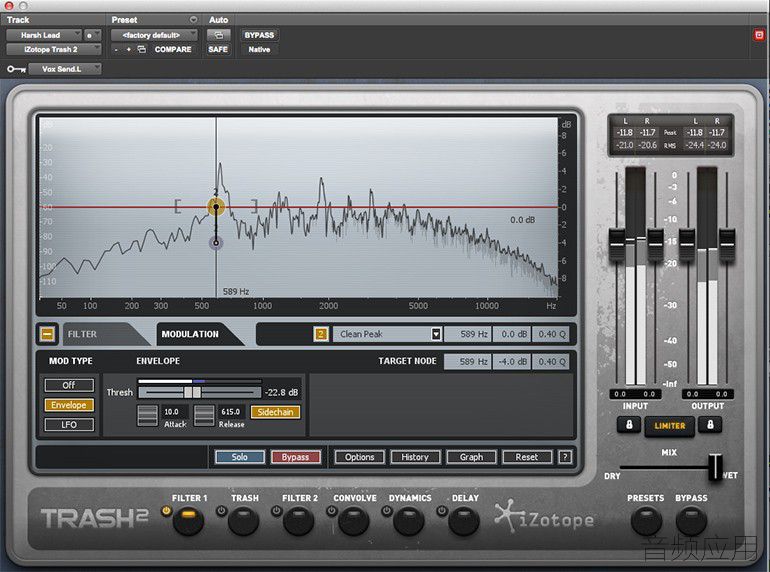
Task: Click the Release value field 615.0
Action: click(231, 412)
